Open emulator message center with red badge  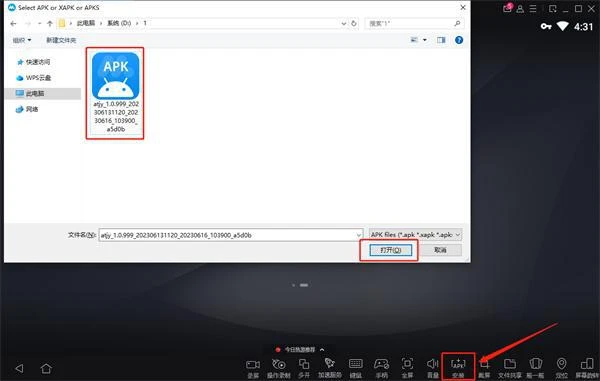[x=508, y=8]
